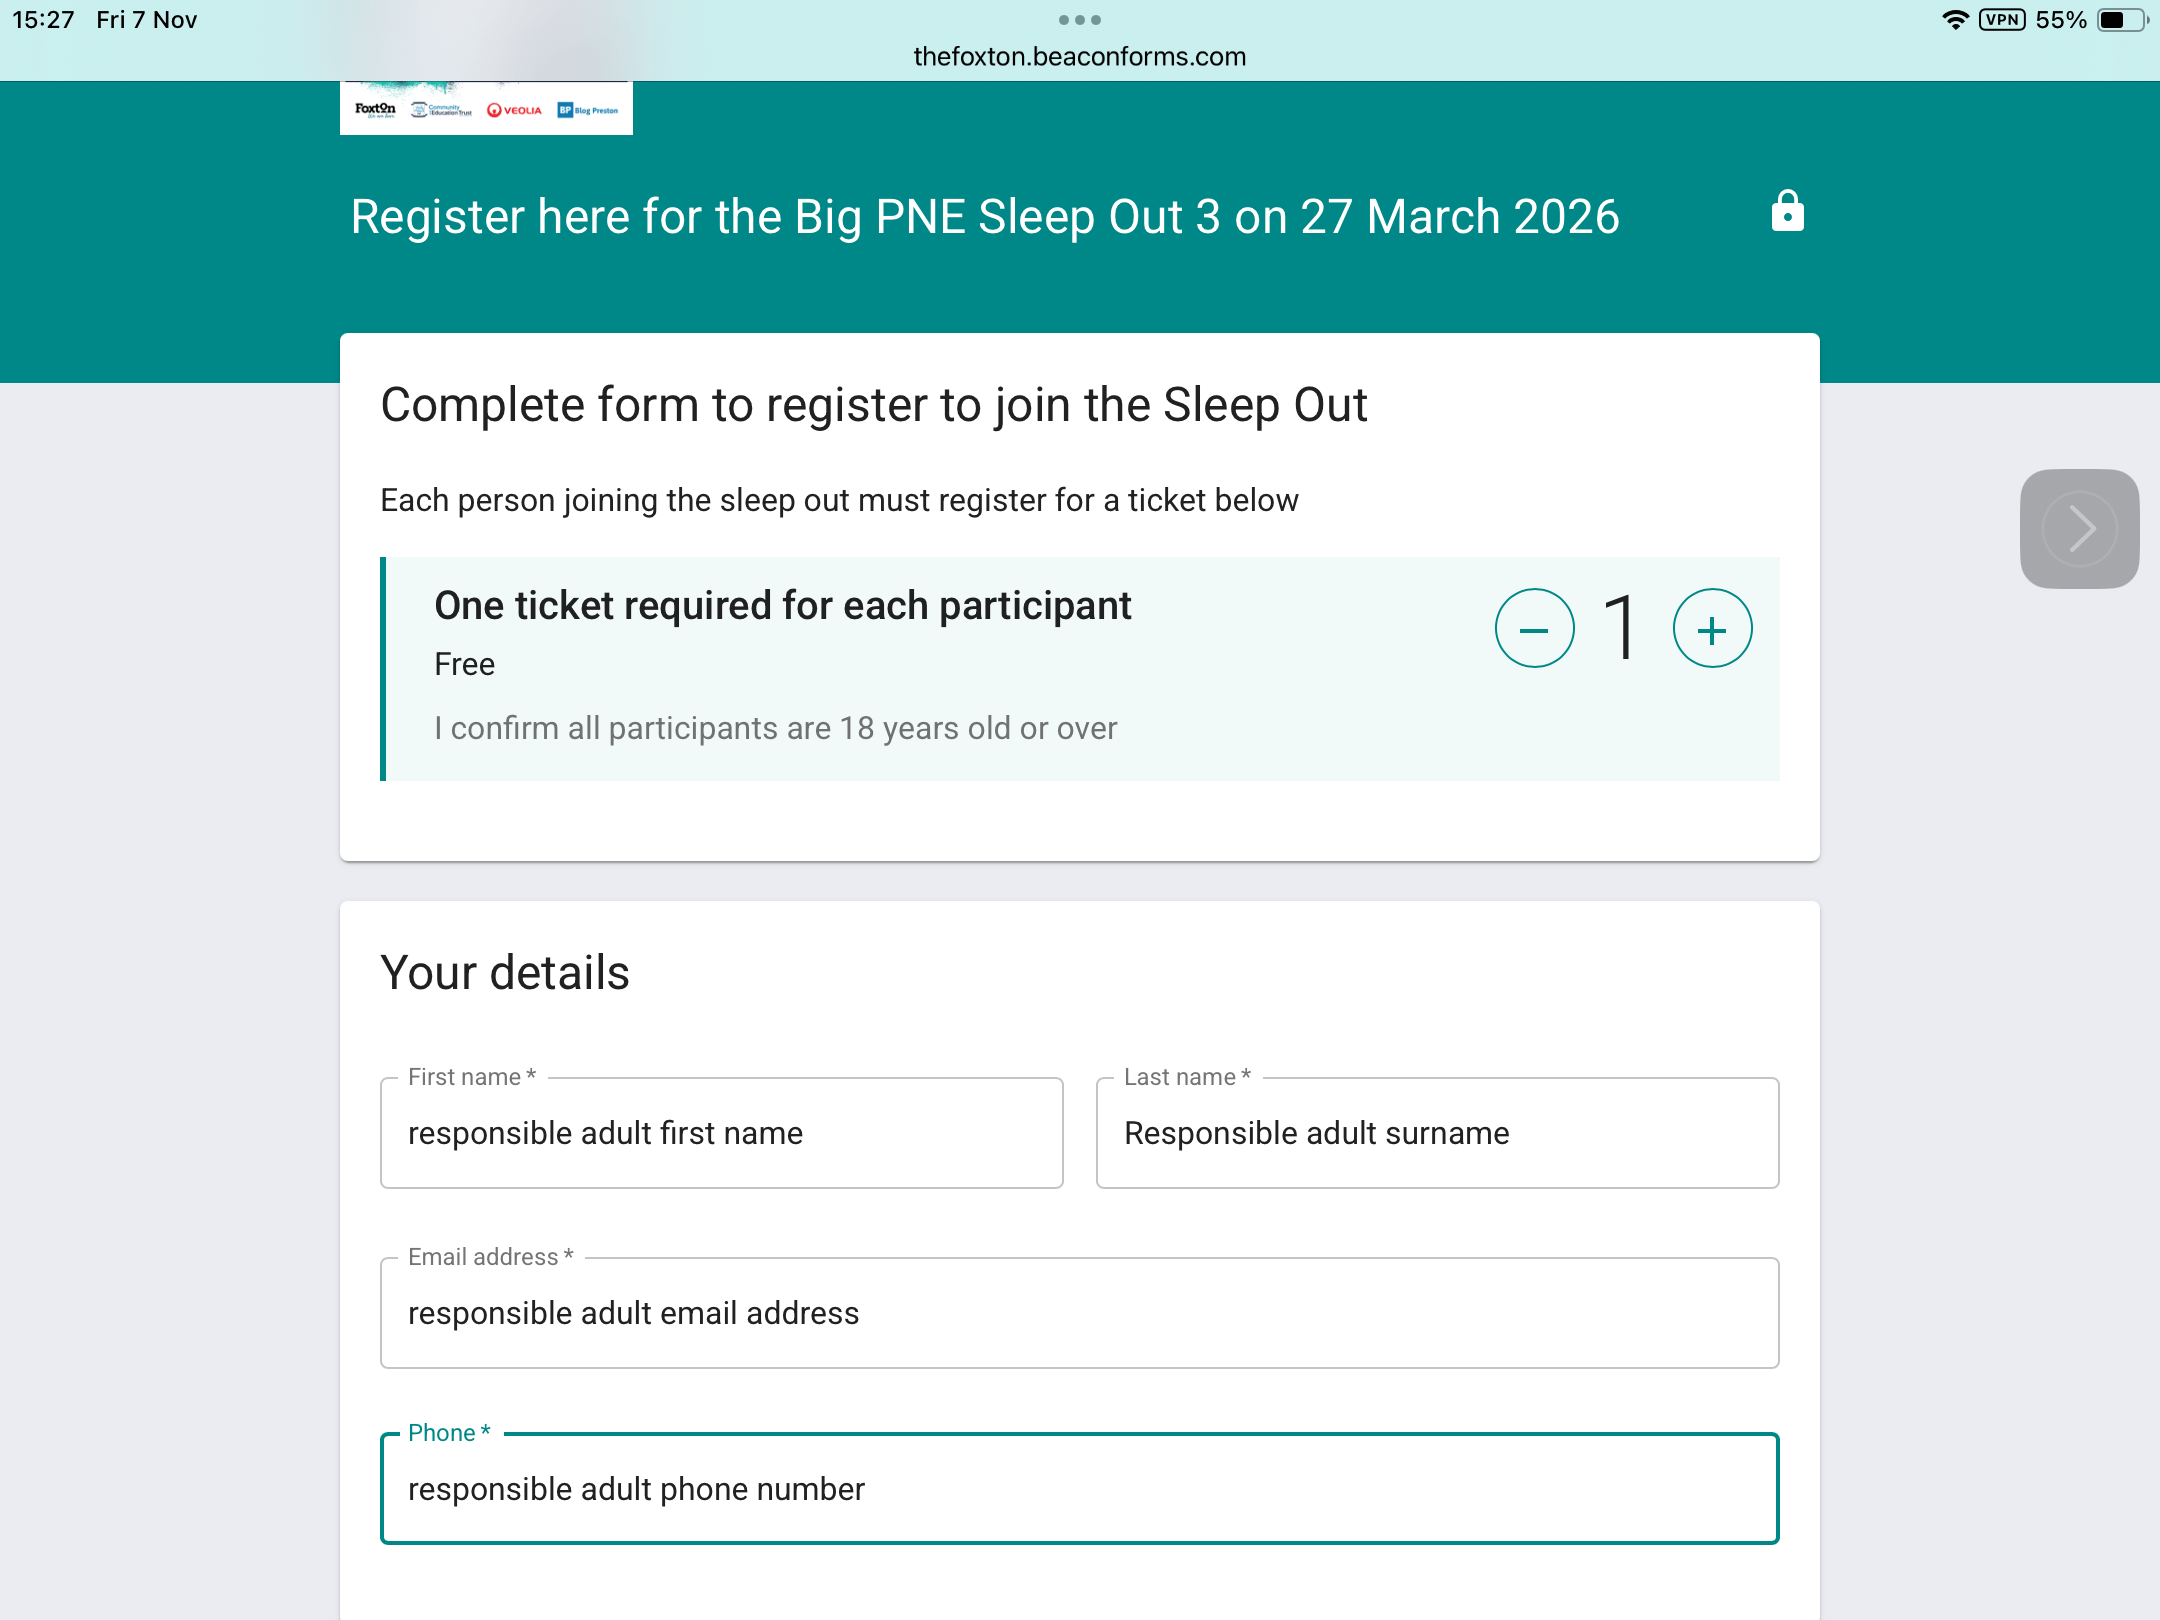Viewport: 2160px width, 1620px height.
Task: Tap the thefoxton.beaconforms.com address bar
Action: click(1079, 57)
